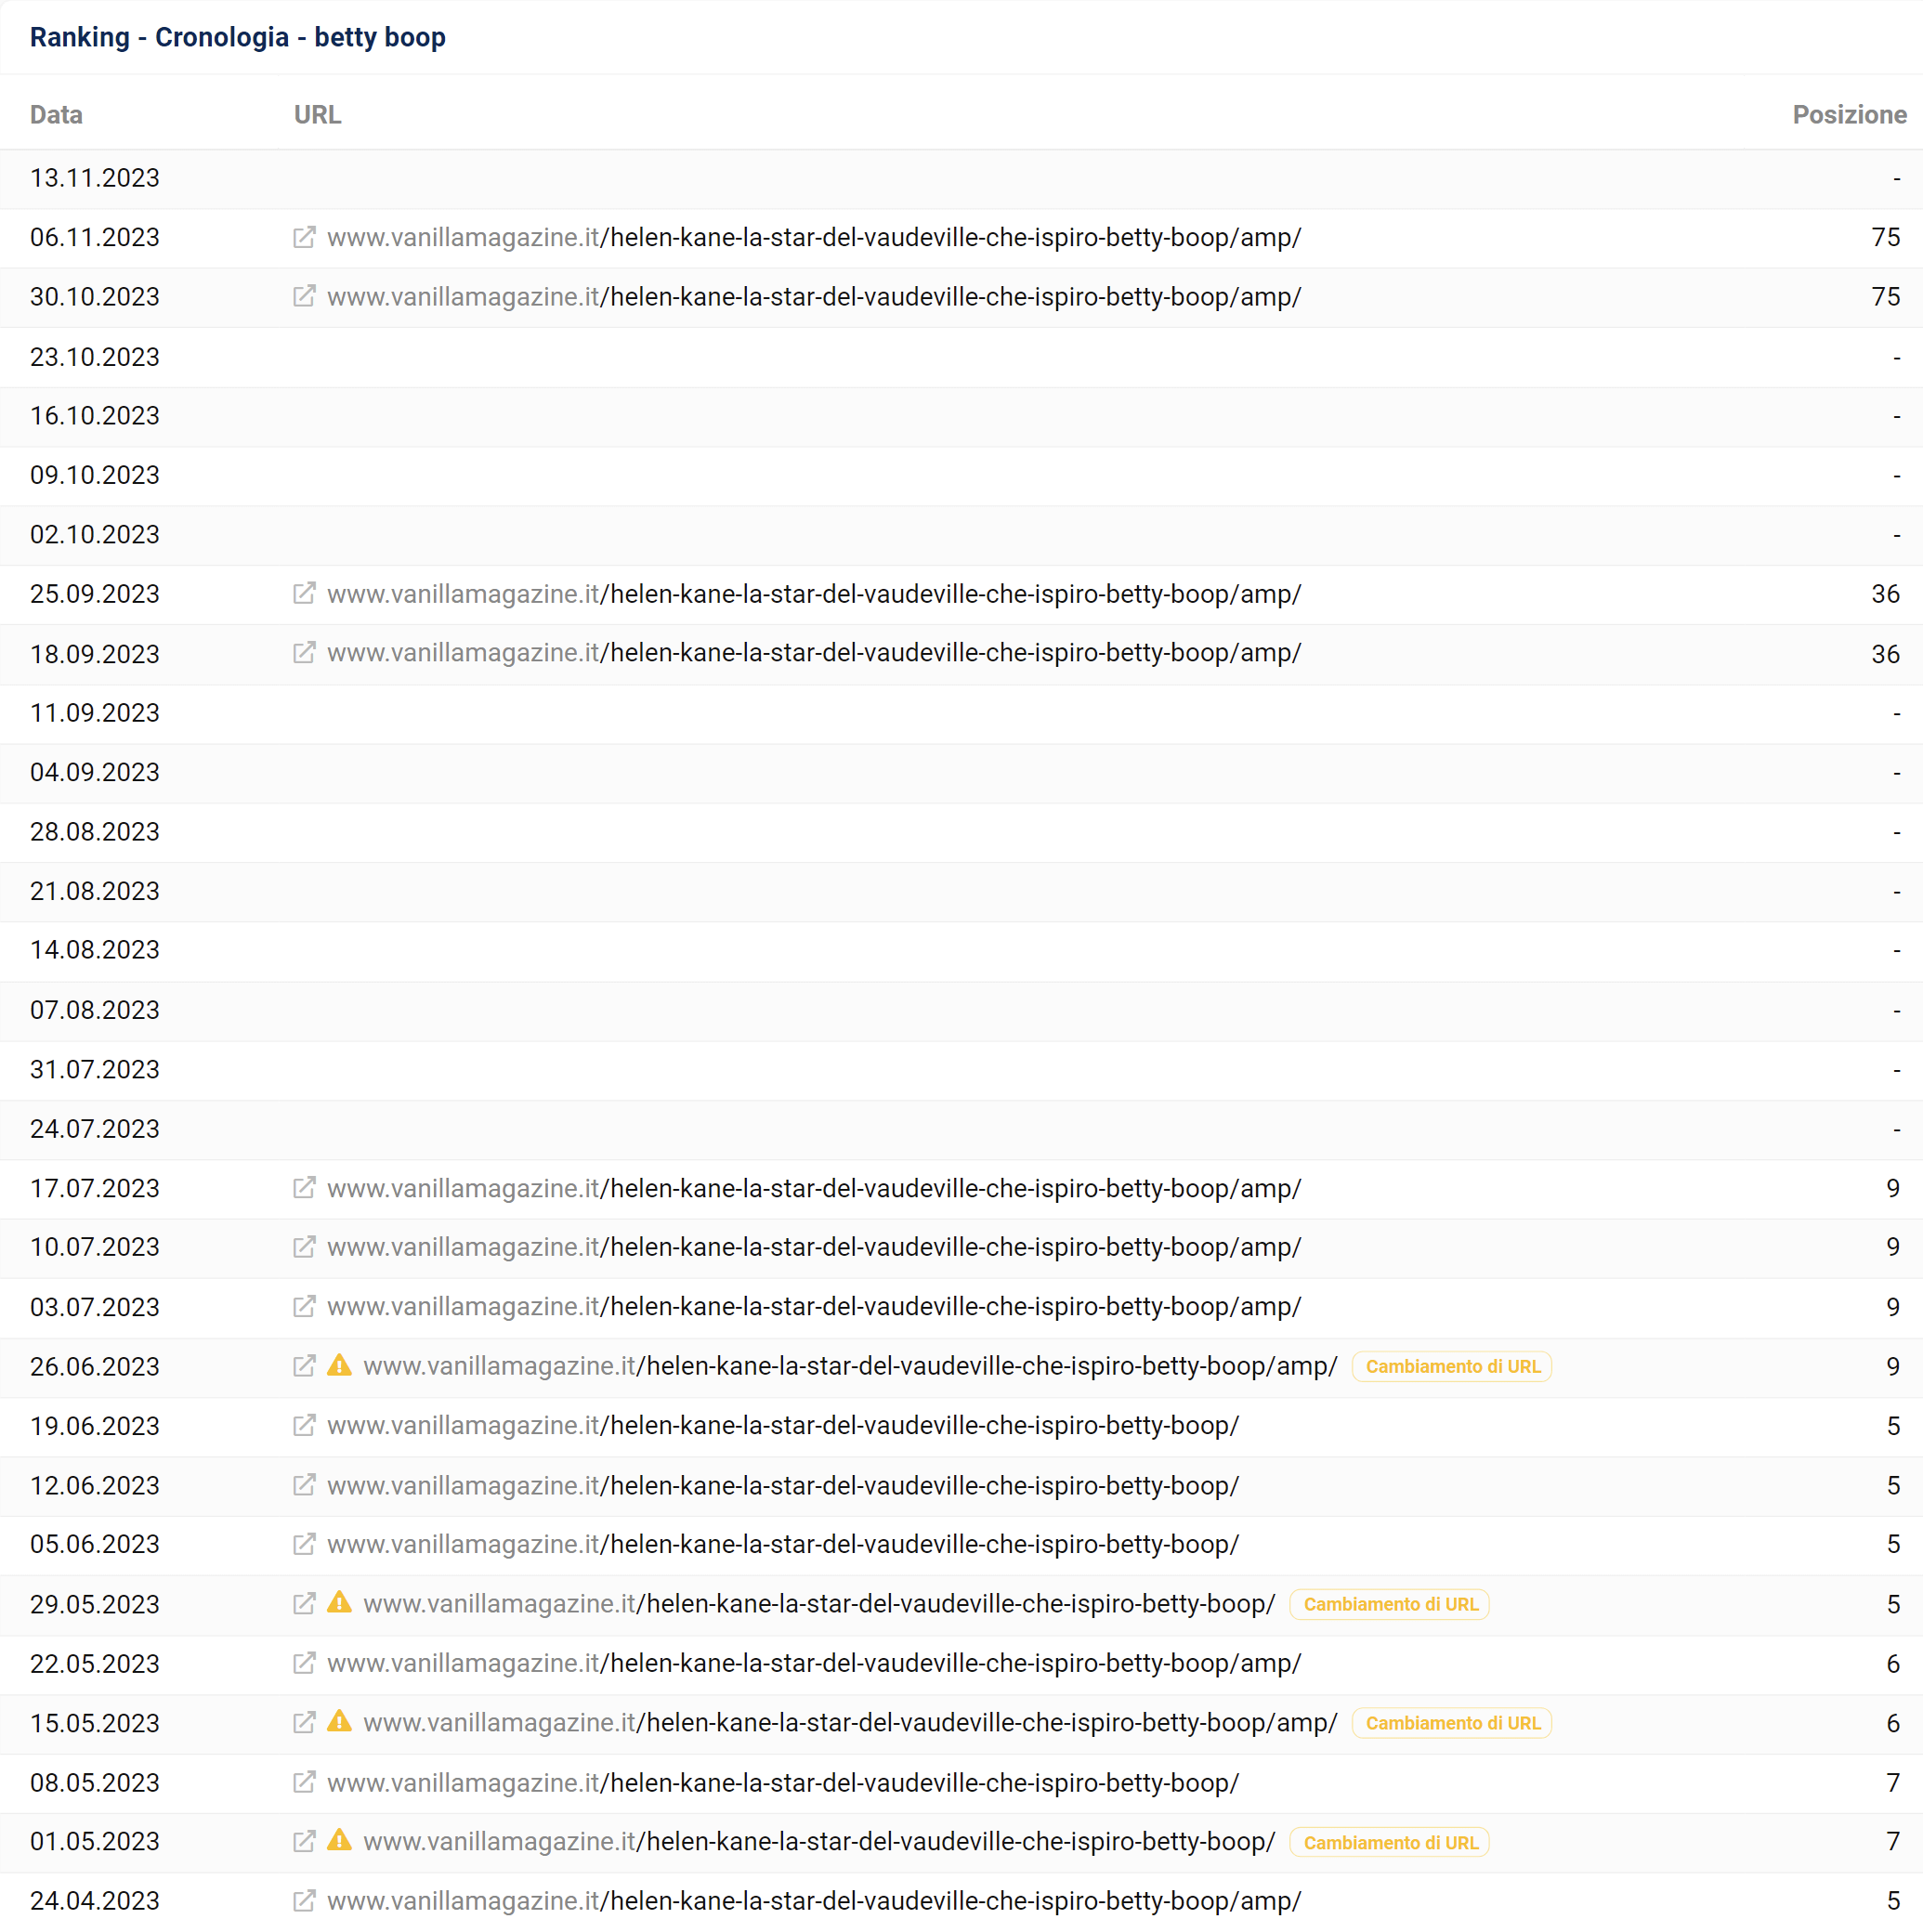The width and height of the screenshot is (1923, 1932).
Task: Open the amp URL dated 24.04.2023
Action: (814, 1901)
